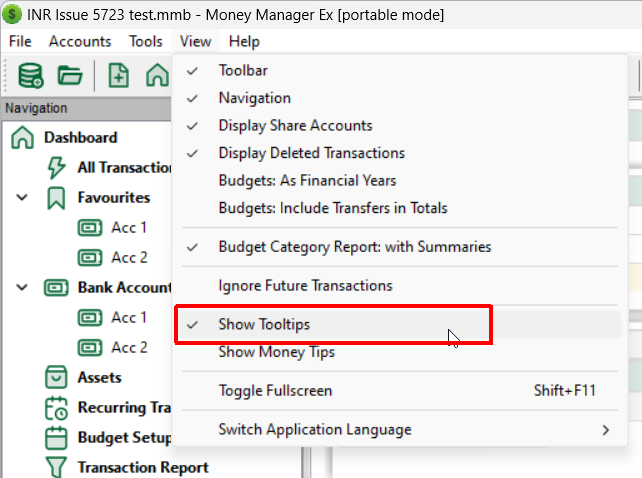Click the Navigation panel header
The height and width of the screenshot is (478, 642).
86,109
